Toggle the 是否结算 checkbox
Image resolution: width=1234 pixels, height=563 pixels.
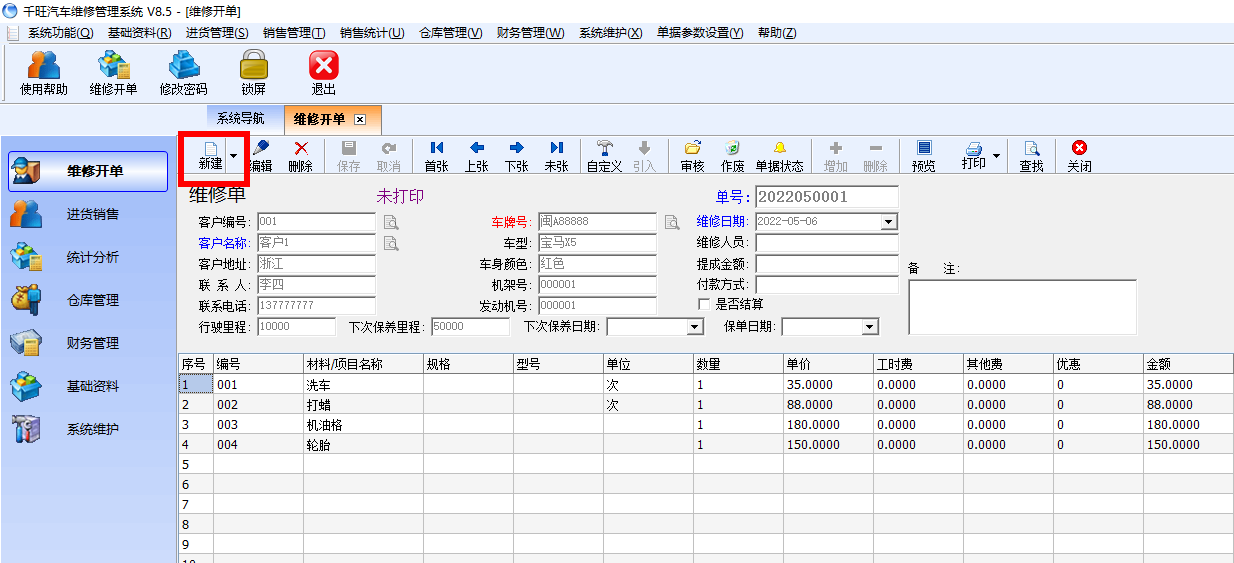coord(704,304)
